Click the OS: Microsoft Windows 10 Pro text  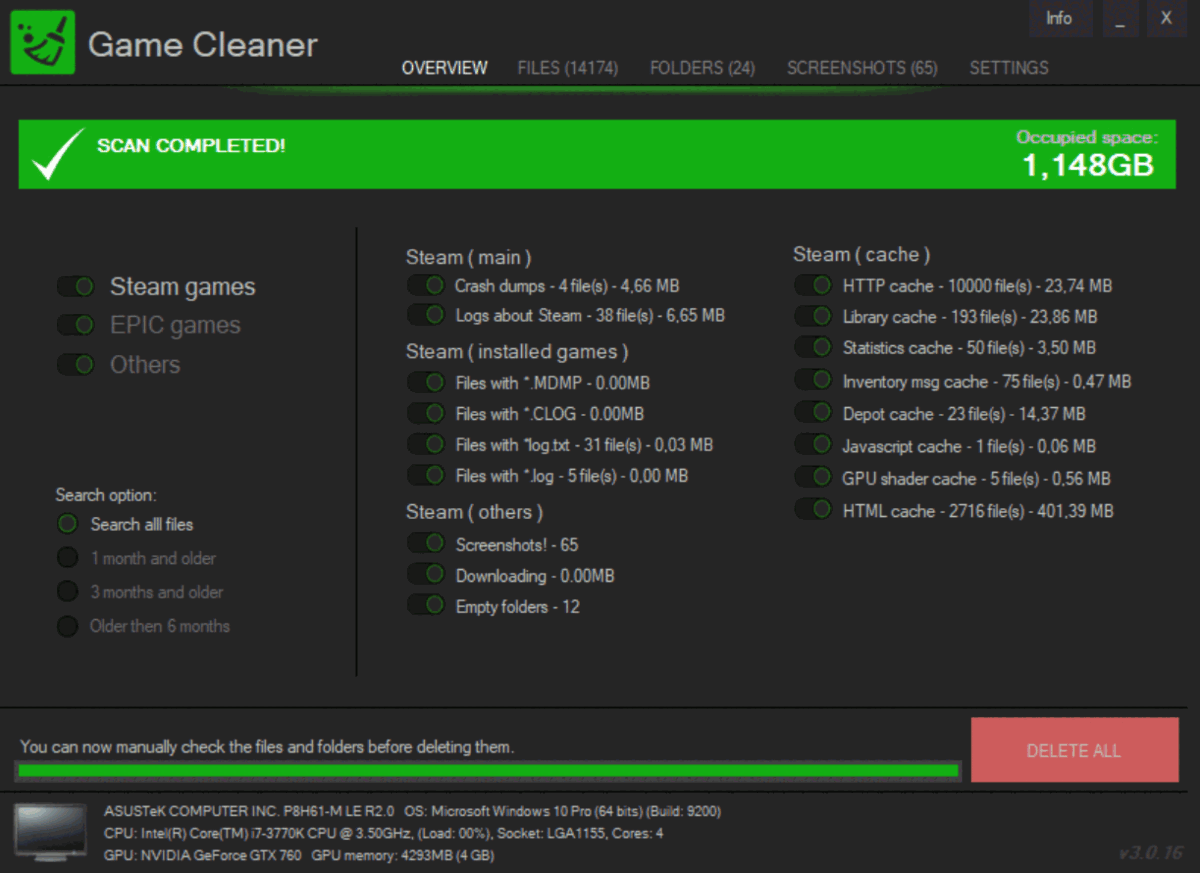tap(565, 811)
